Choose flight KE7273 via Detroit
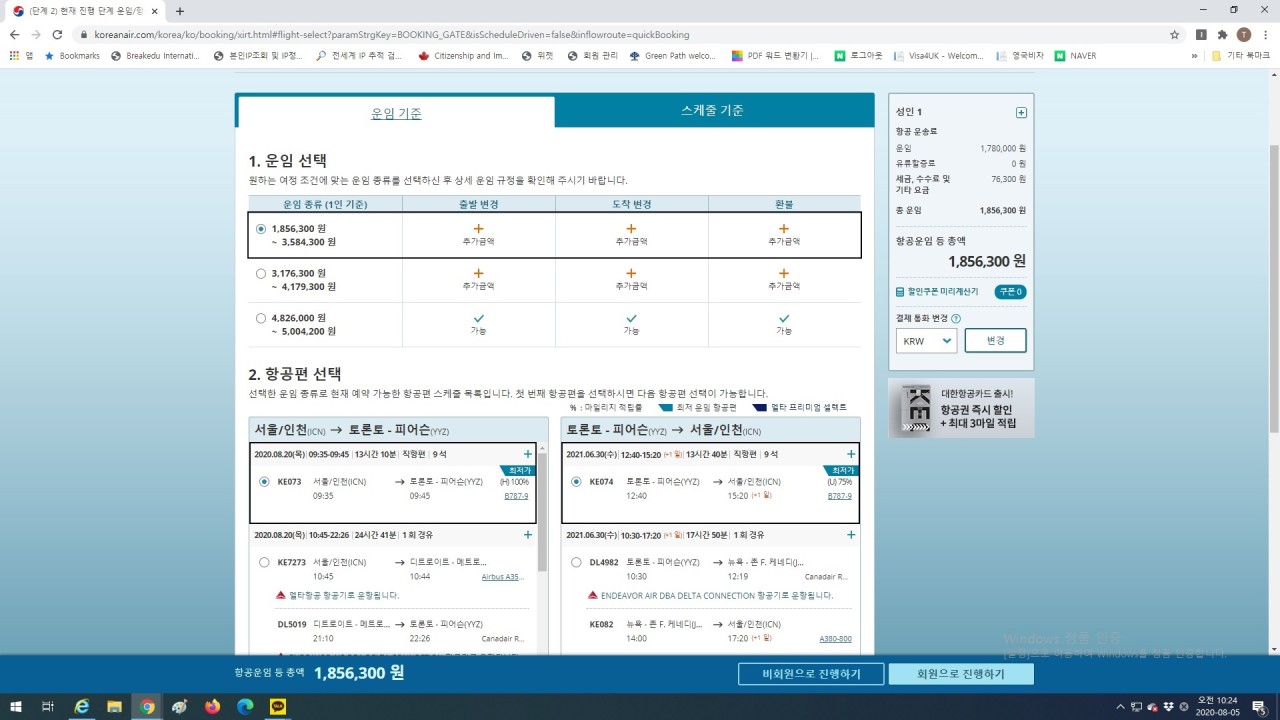 (264, 562)
